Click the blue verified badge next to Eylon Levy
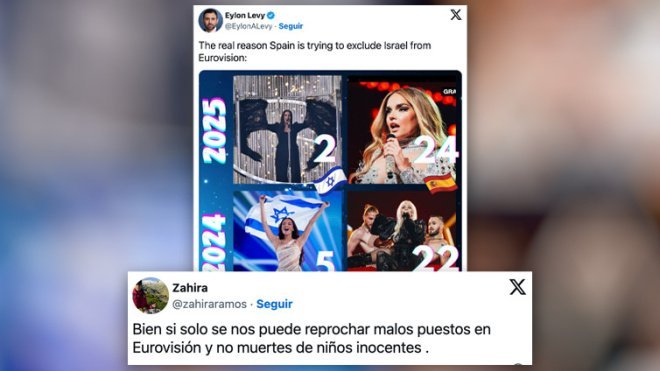Image resolution: width=660 pixels, height=371 pixels. pos(271,16)
